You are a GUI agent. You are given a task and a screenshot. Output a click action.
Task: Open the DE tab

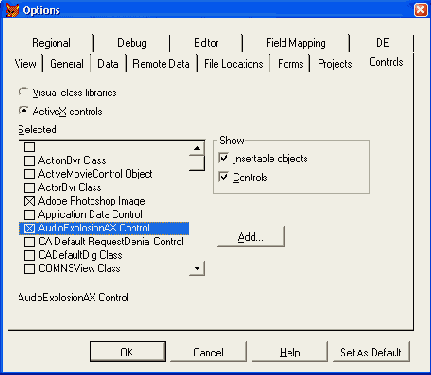pyautogui.click(x=383, y=43)
